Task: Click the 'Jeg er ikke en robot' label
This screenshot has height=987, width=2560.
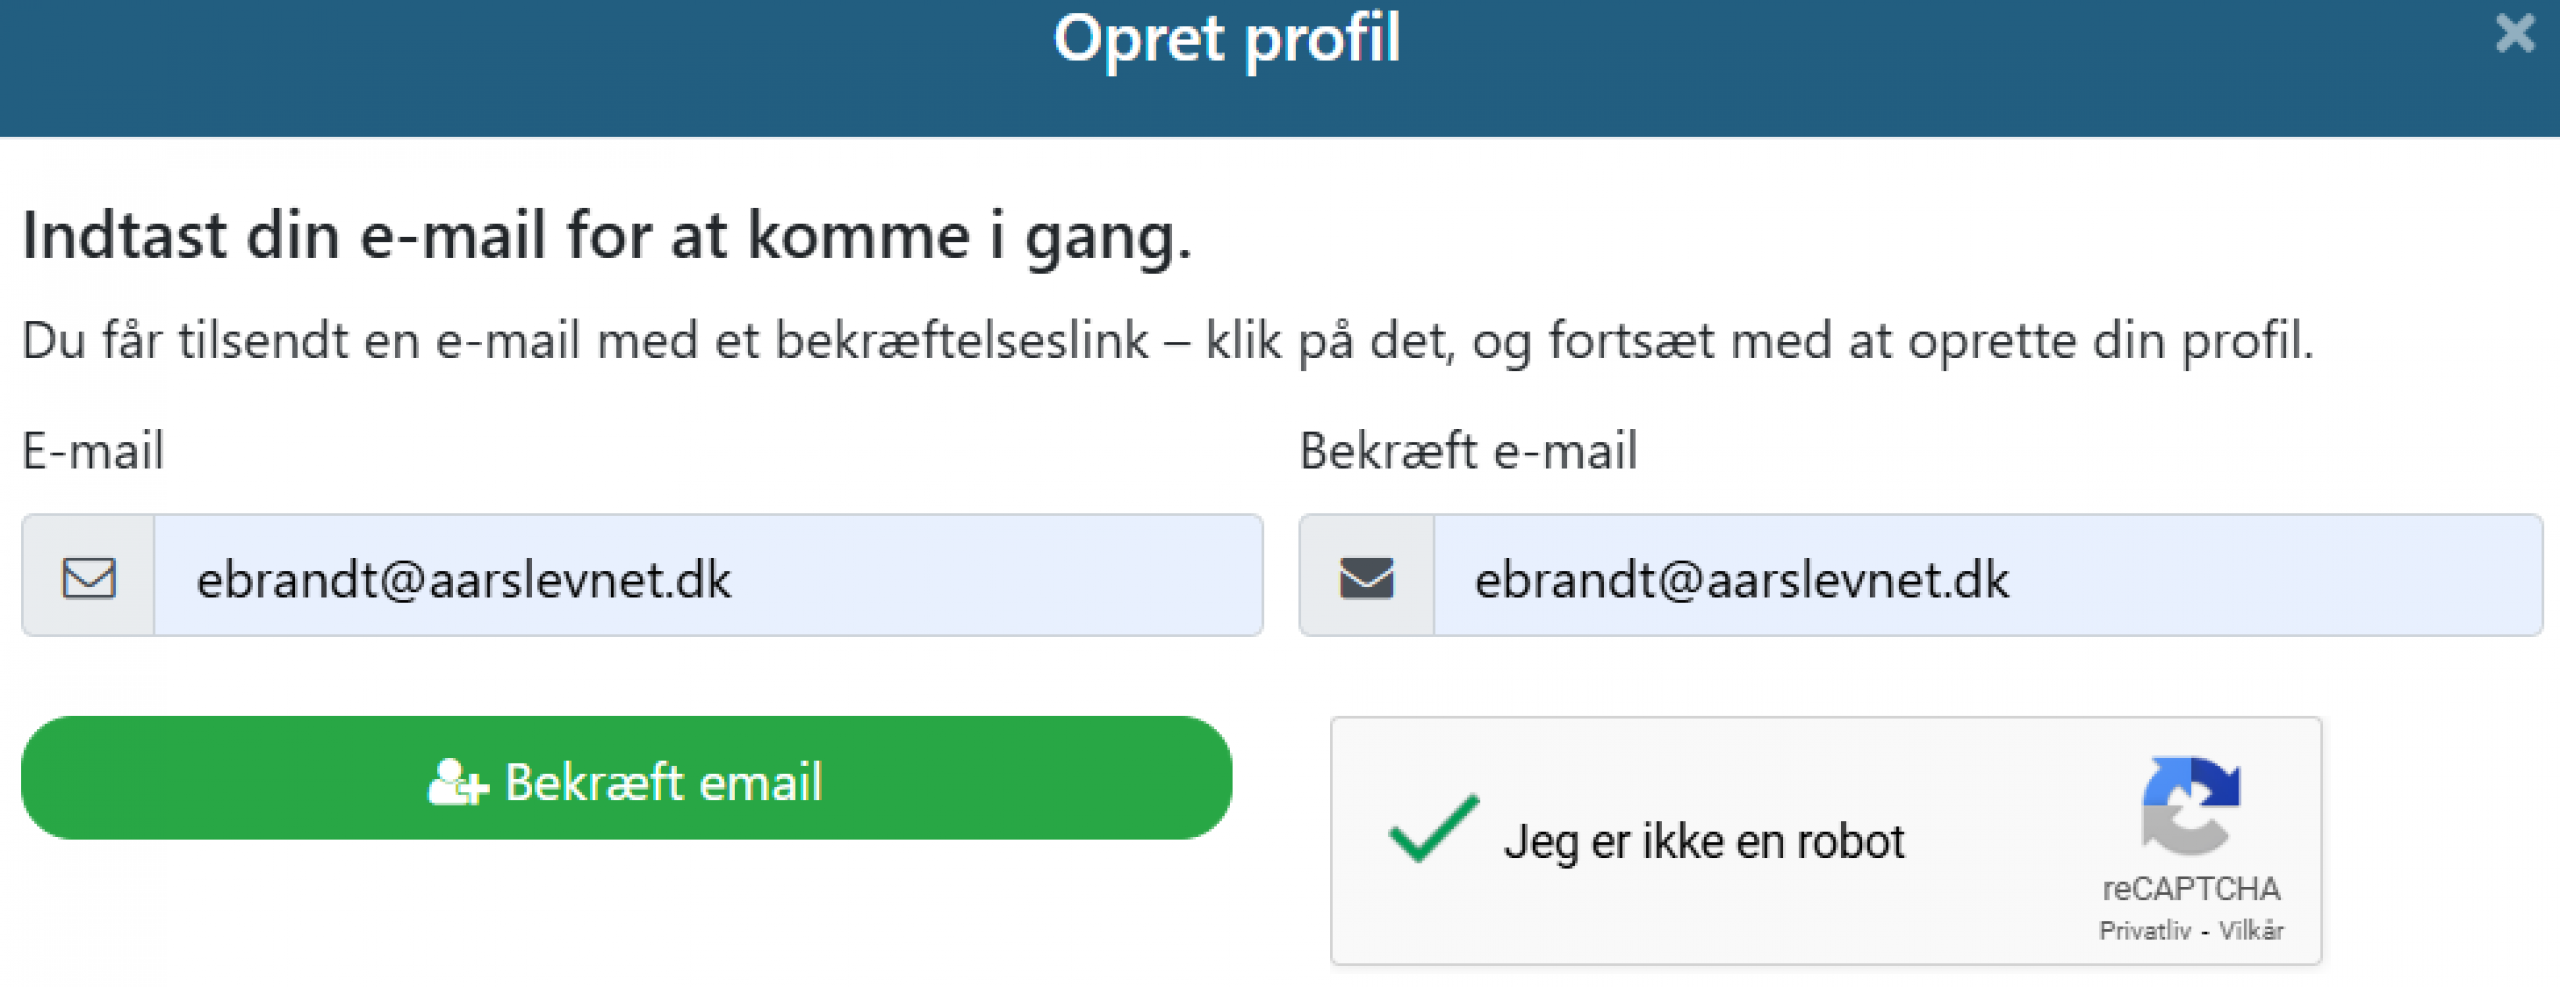Action: 1704,841
